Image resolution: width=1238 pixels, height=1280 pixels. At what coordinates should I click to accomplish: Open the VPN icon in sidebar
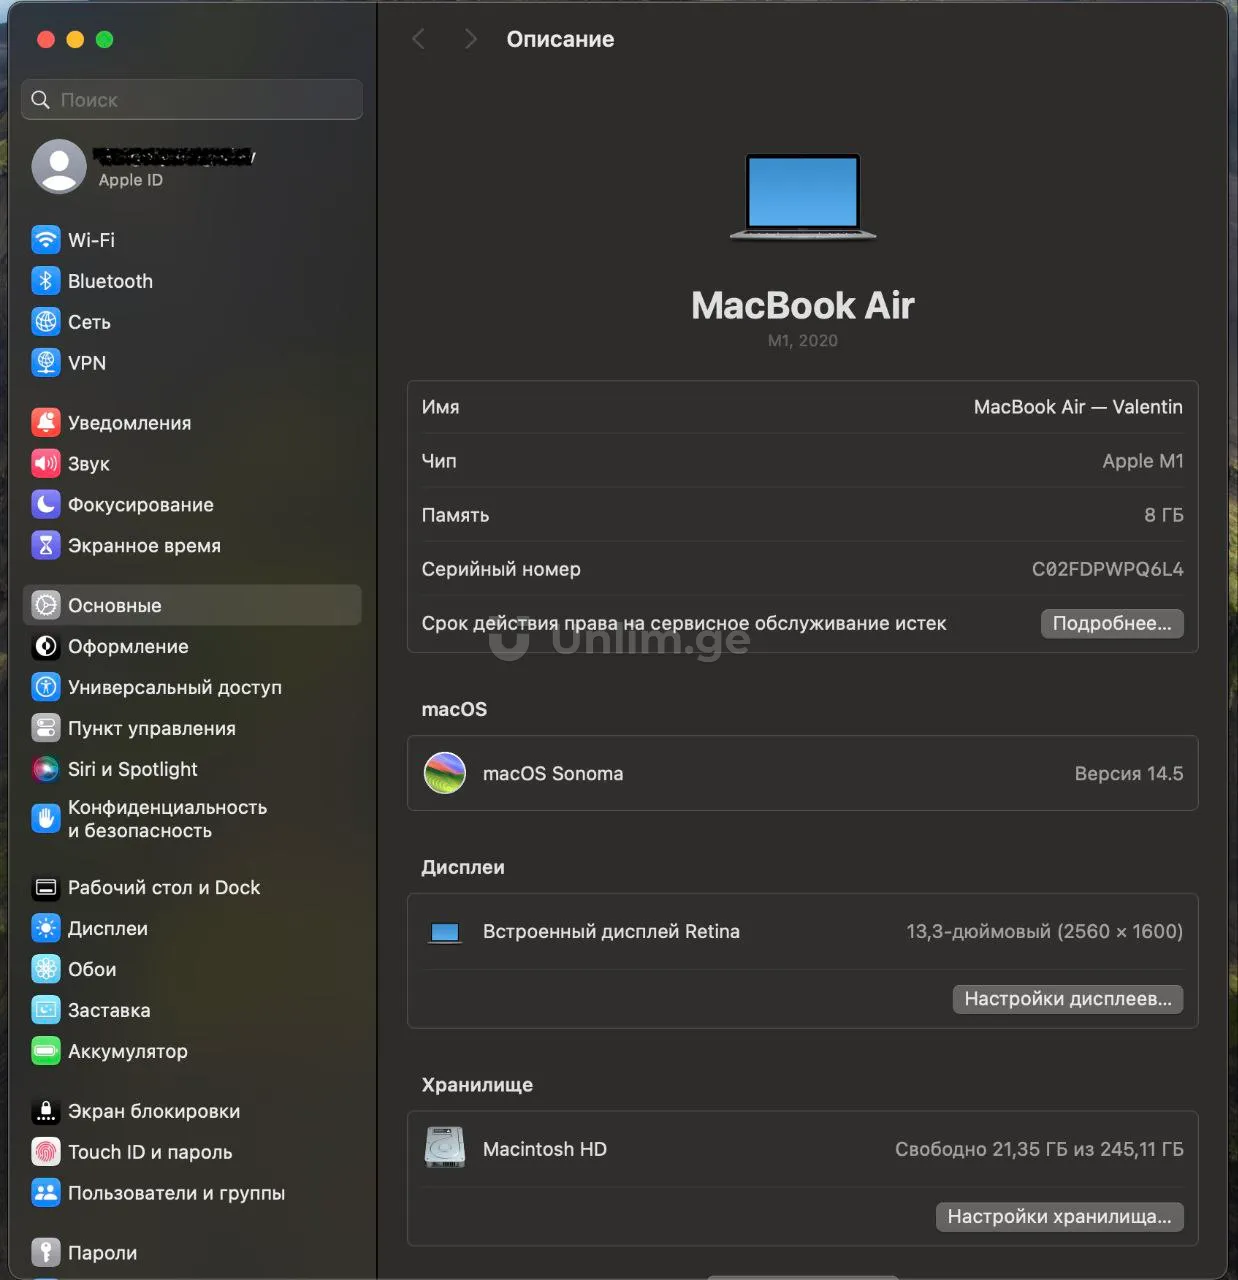pos(46,363)
